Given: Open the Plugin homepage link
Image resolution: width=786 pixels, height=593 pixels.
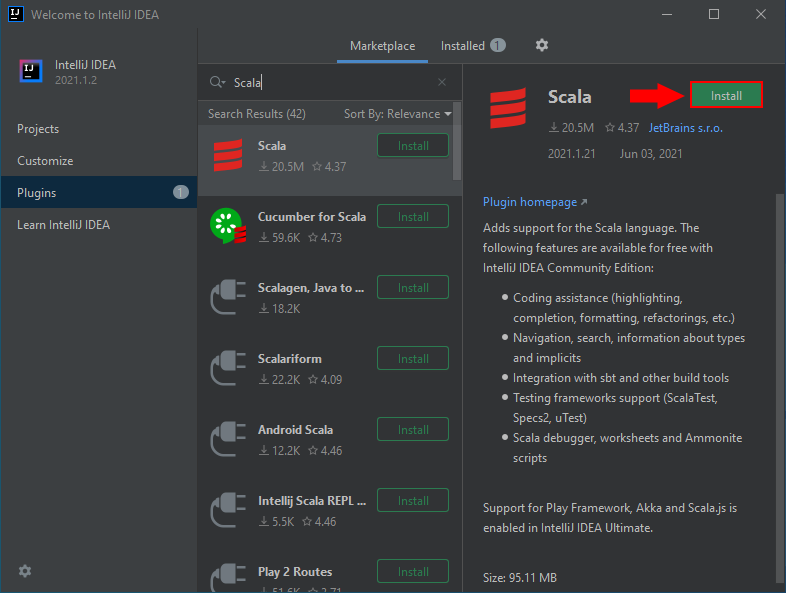Looking at the screenshot, I should click(x=535, y=202).
